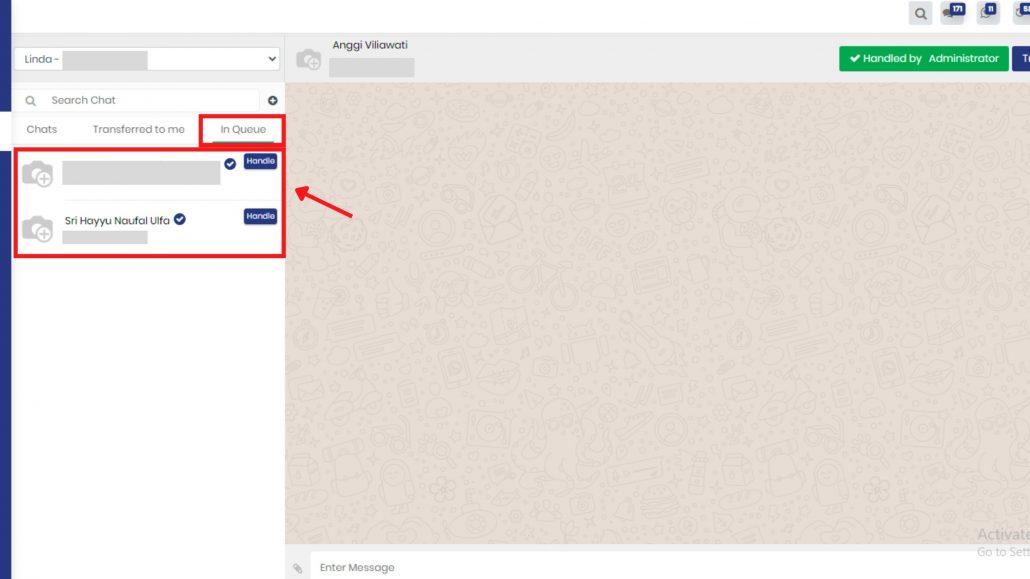This screenshot has width=1030, height=579.
Task: Open Sri Hayyu Naufal Ulfa conversation
Action: [x=149, y=228]
